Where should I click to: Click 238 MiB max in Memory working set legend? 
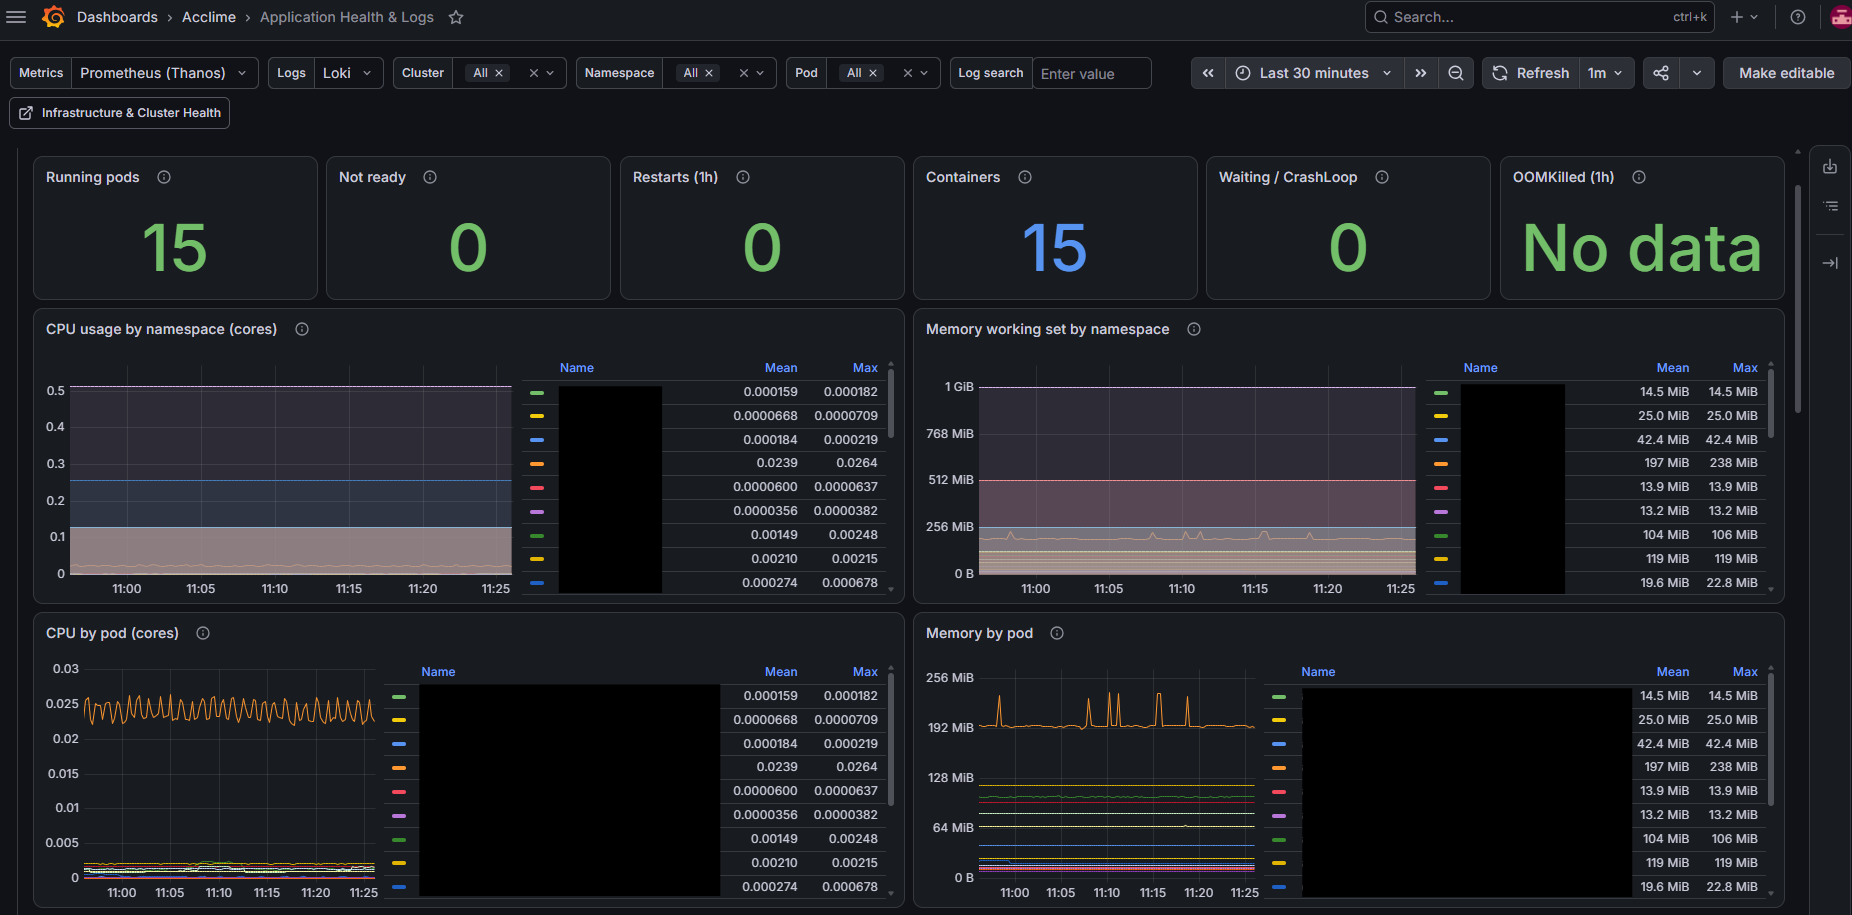pyautogui.click(x=1733, y=463)
